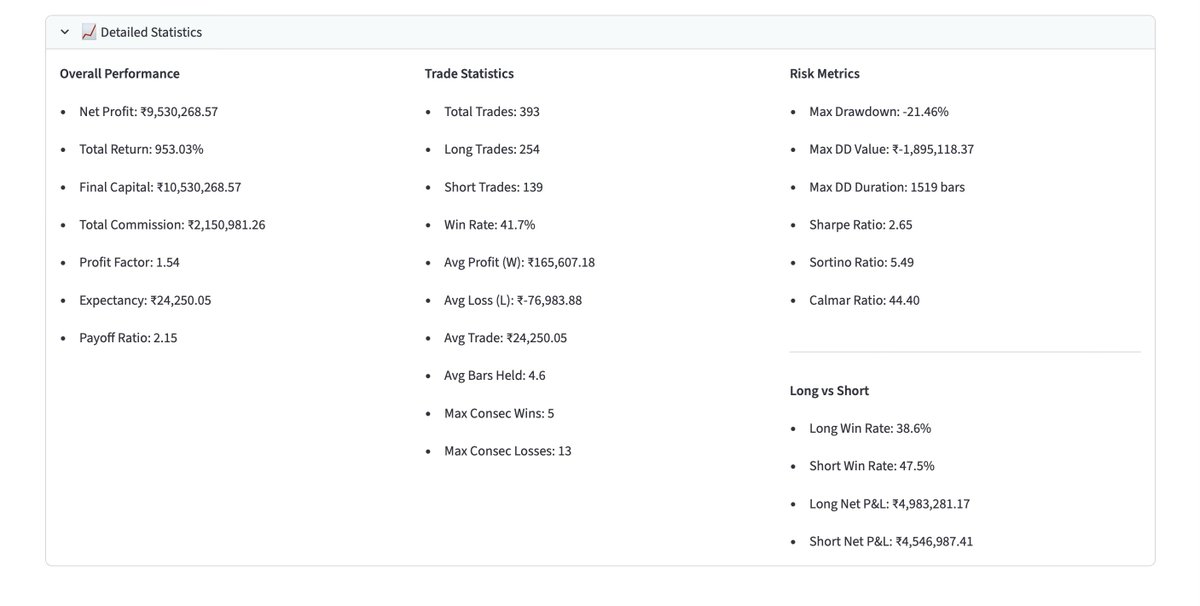Click Long Win Rate: 38.6%
Screen dimensions: 1200x606
pyautogui.click(x=870, y=428)
